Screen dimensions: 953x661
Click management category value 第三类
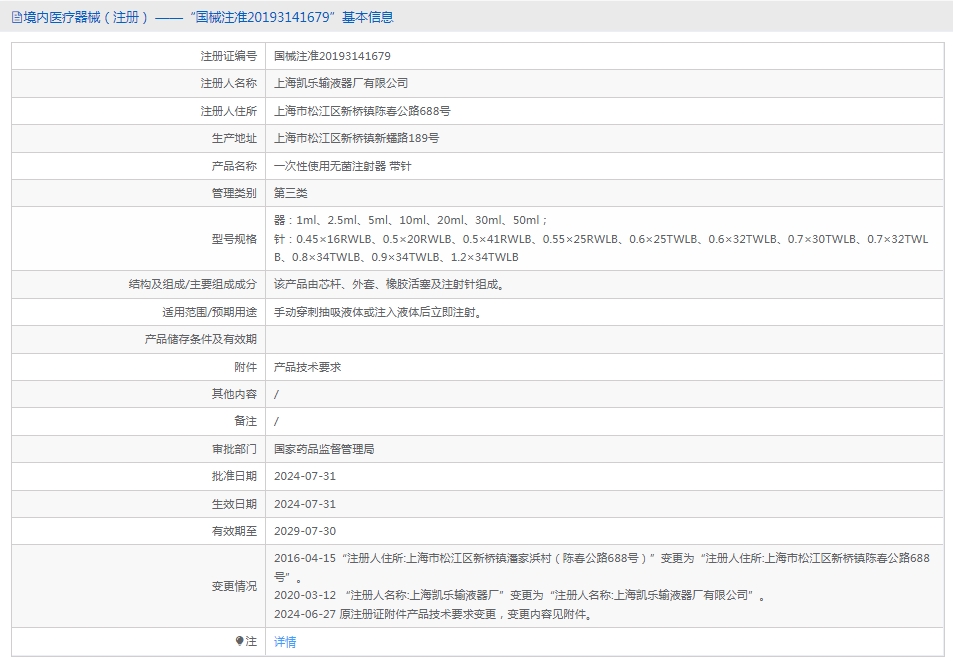click(291, 193)
